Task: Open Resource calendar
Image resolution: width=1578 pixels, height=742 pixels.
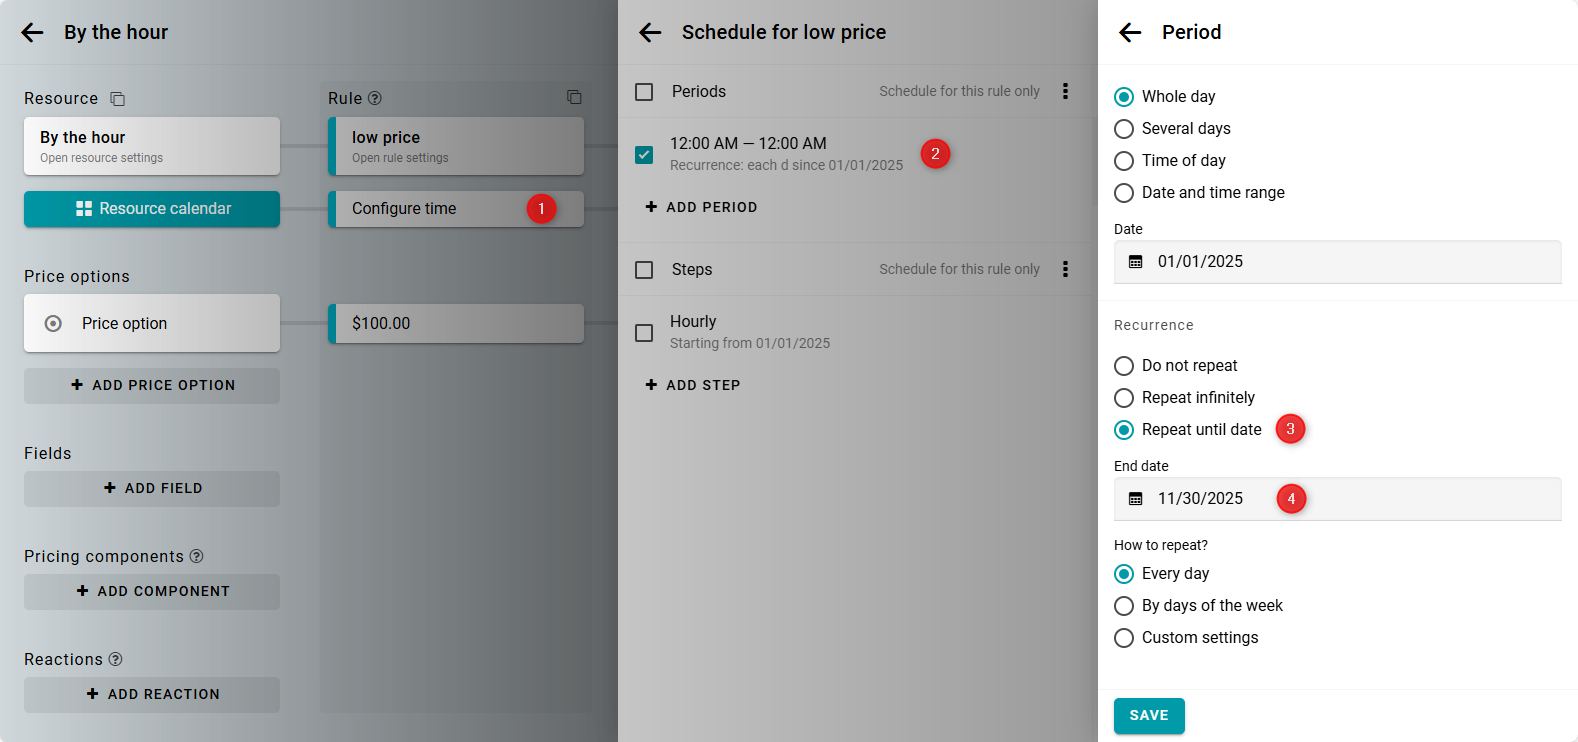Action: click(x=152, y=209)
